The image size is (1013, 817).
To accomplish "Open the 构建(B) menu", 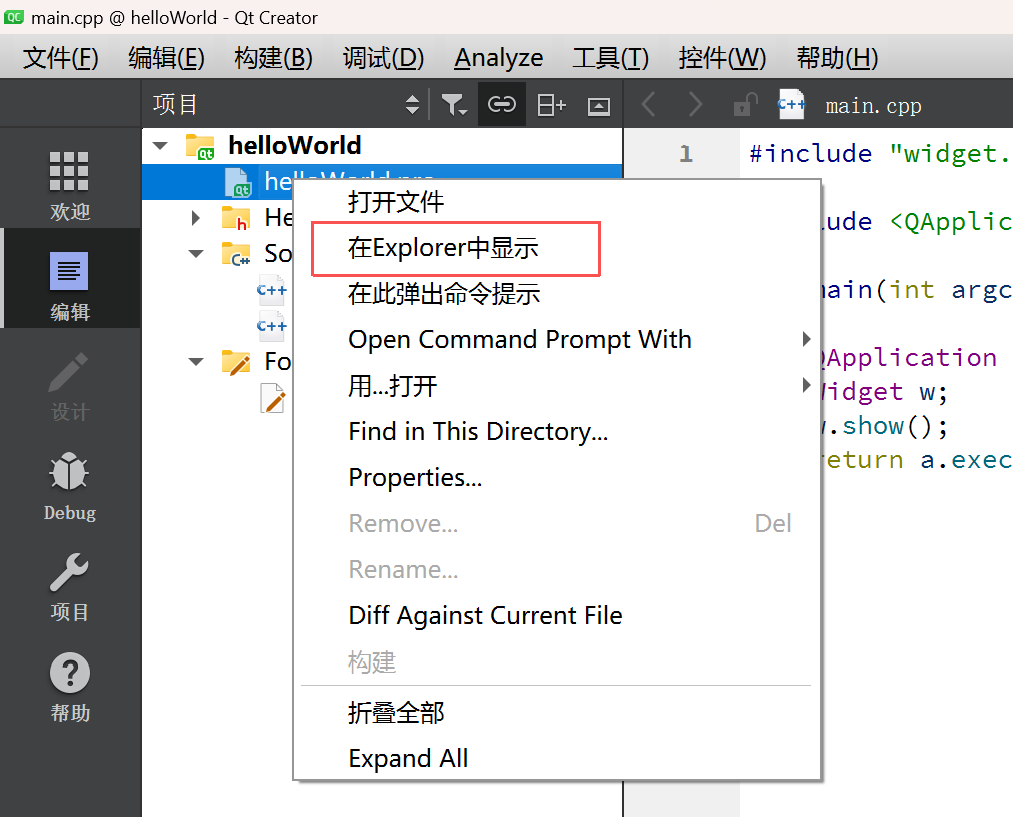I will coord(273,58).
